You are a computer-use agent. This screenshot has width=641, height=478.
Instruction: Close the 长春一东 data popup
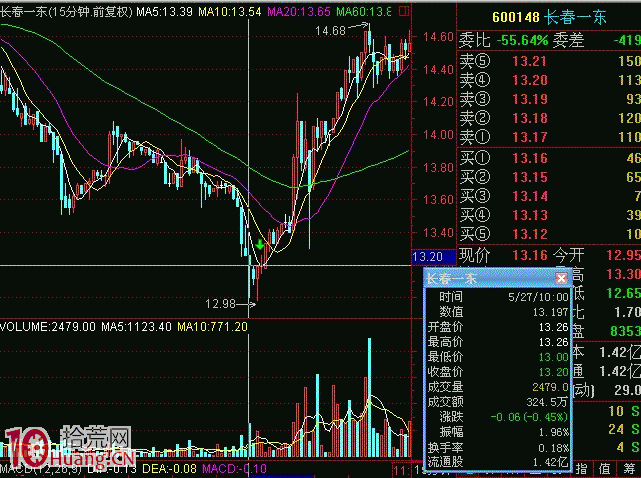[561, 278]
